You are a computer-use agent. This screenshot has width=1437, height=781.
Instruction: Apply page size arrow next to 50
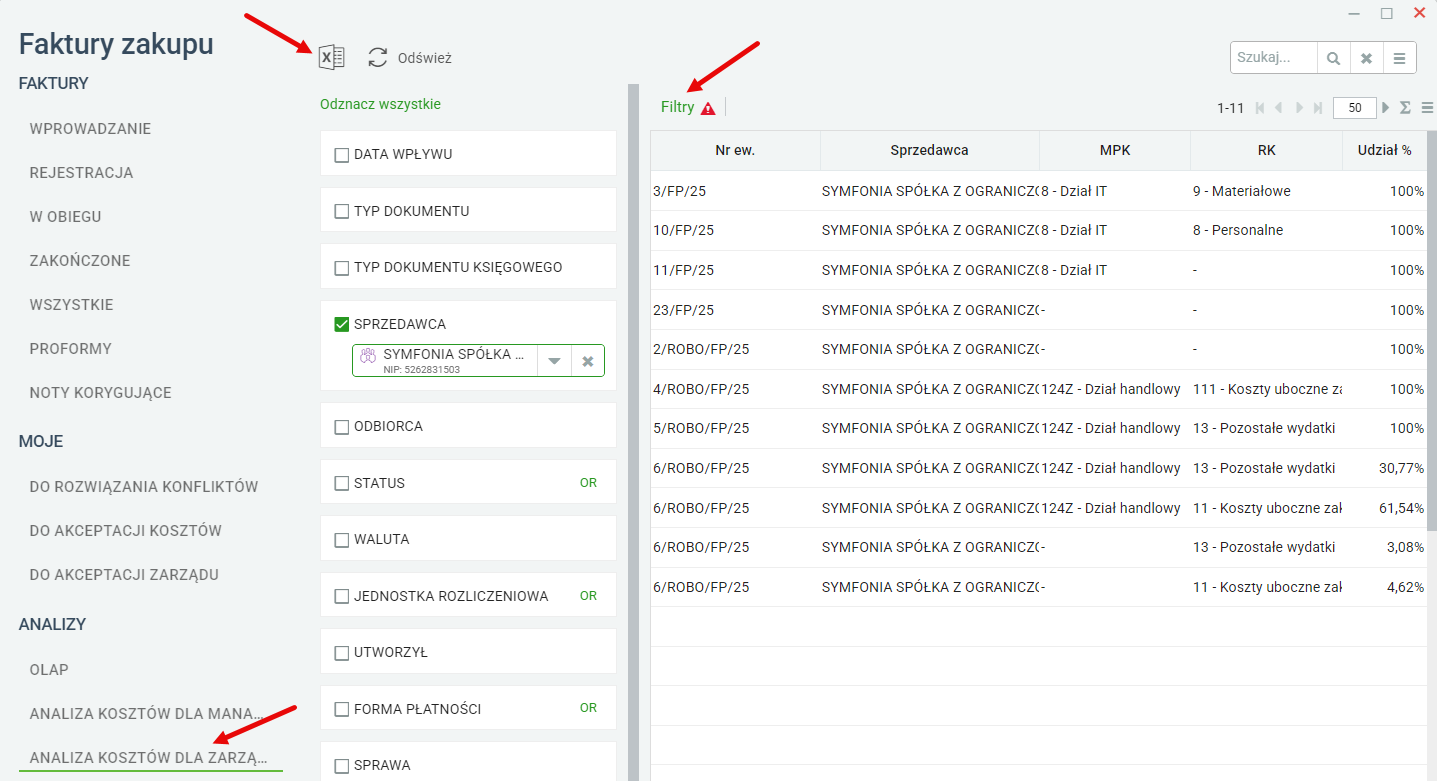coord(1385,108)
